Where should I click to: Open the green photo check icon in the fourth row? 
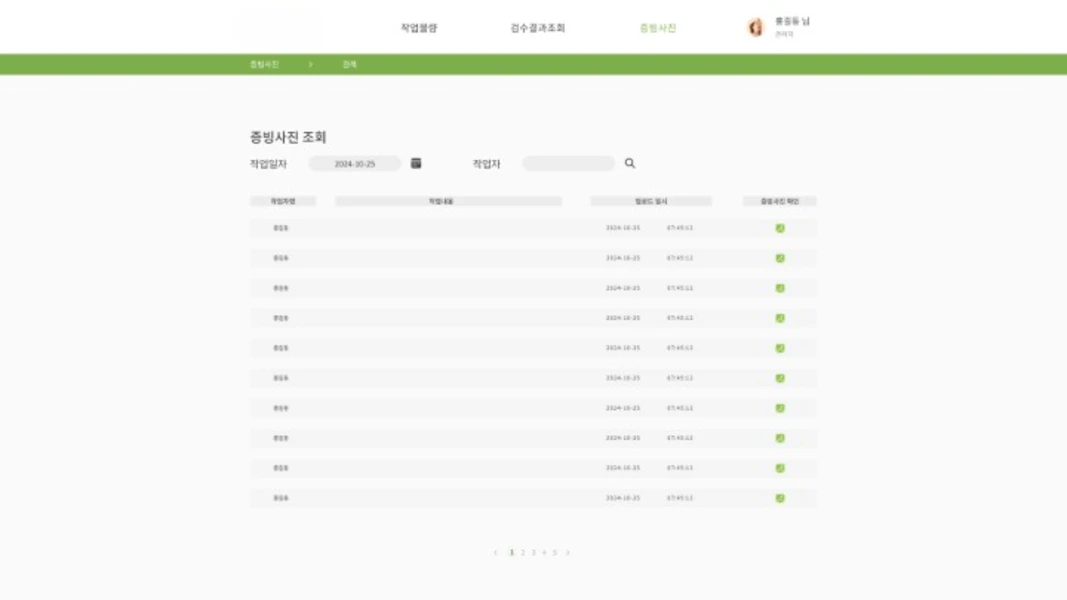click(x=780, y=318)
